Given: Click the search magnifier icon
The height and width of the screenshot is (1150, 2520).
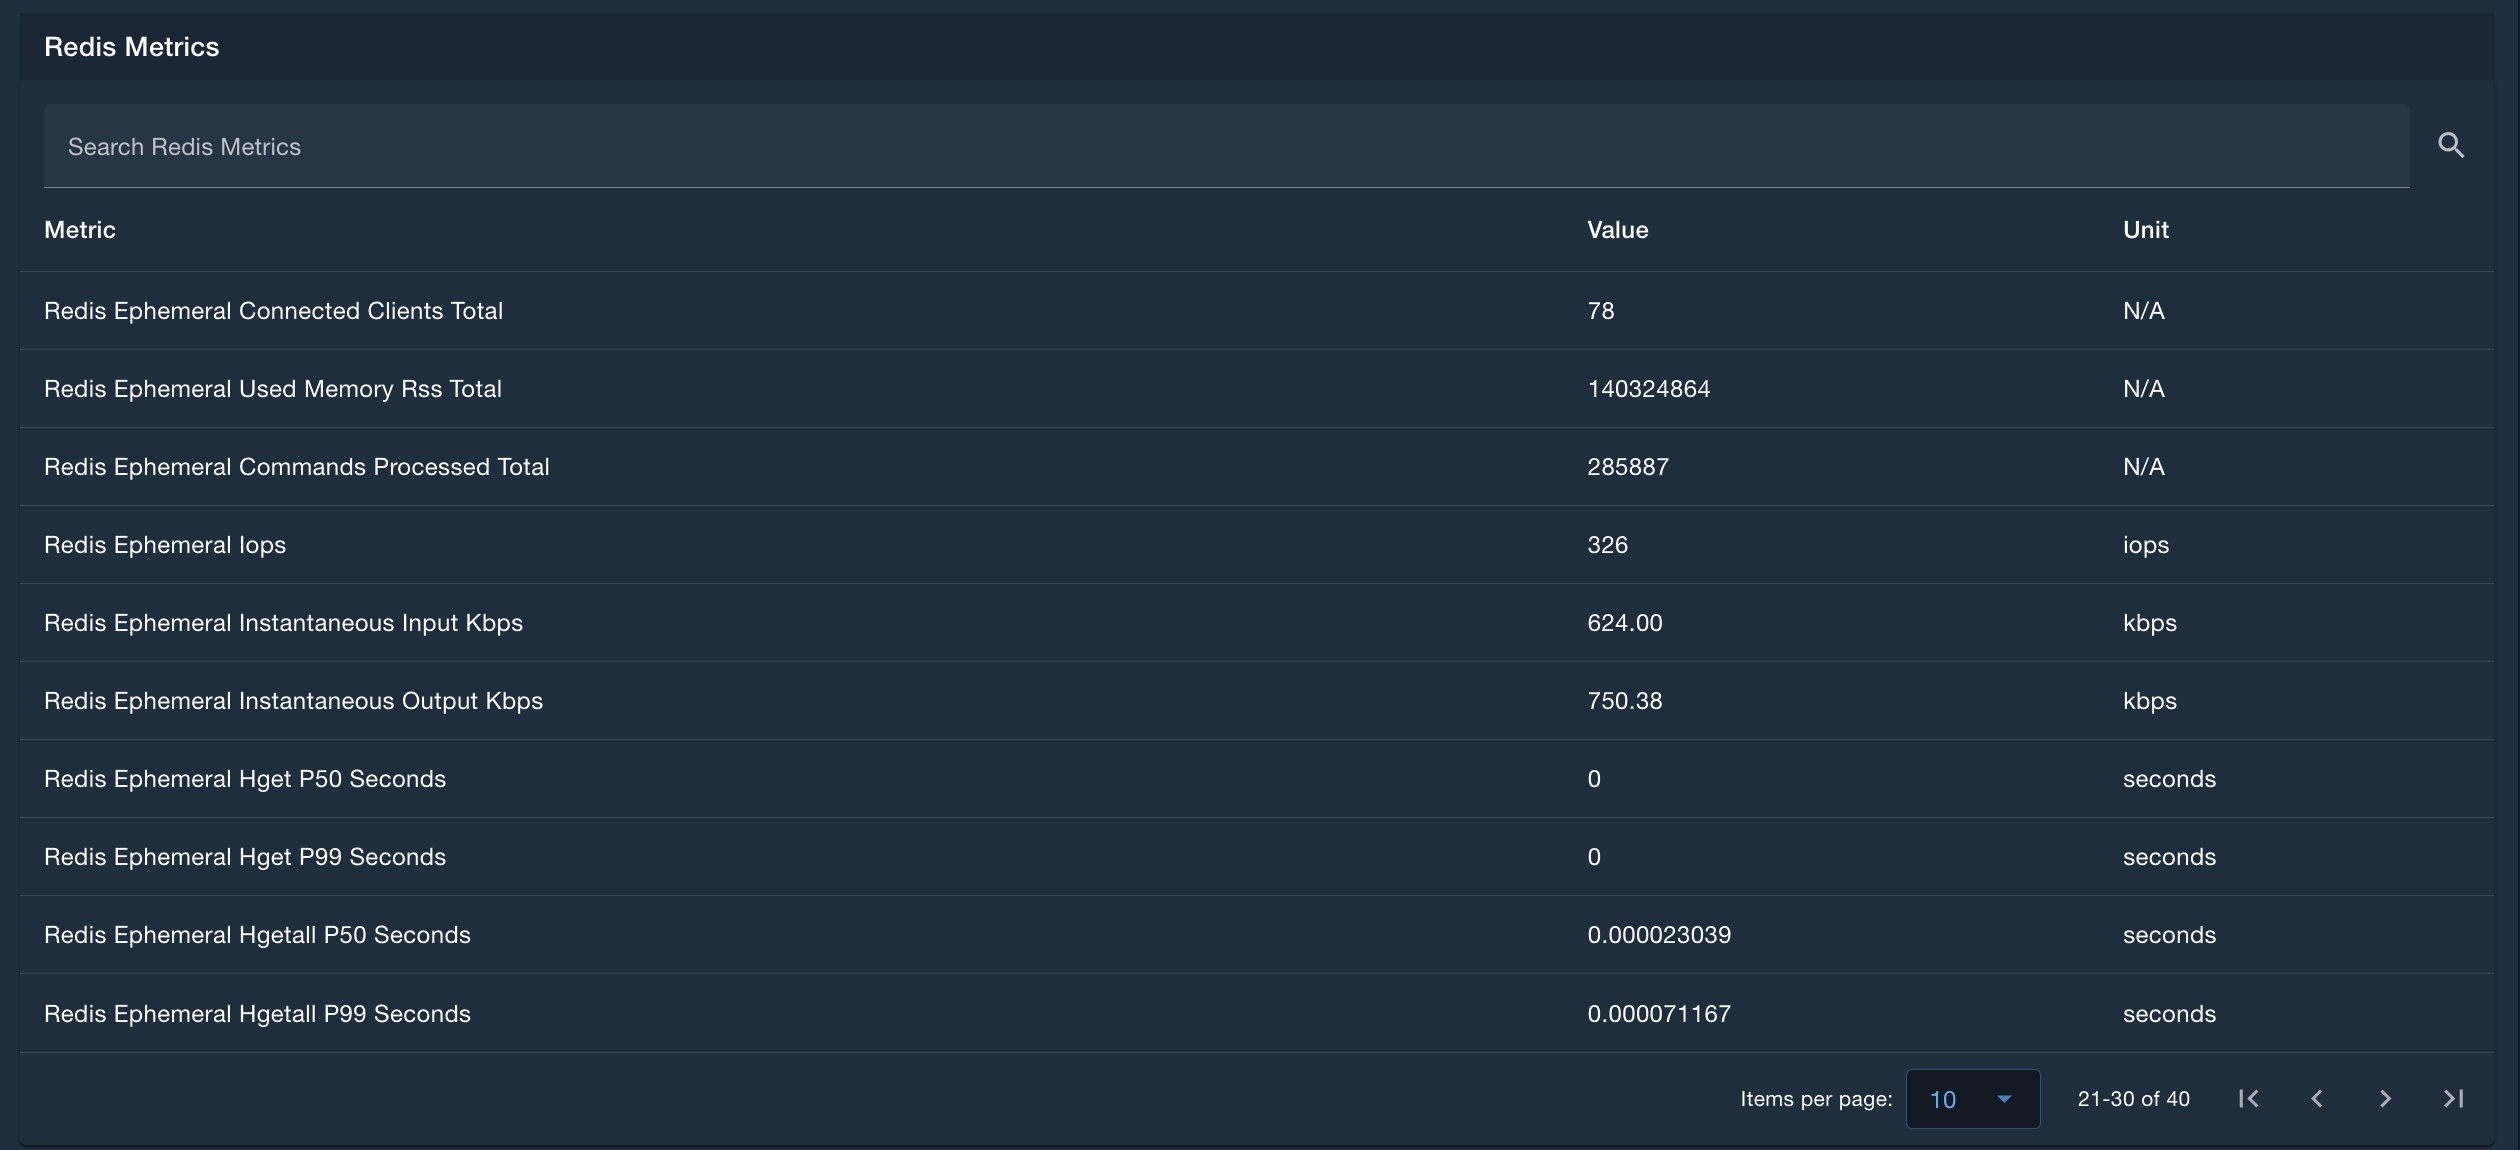Looking at the screenshot, I should point(2450,146).
